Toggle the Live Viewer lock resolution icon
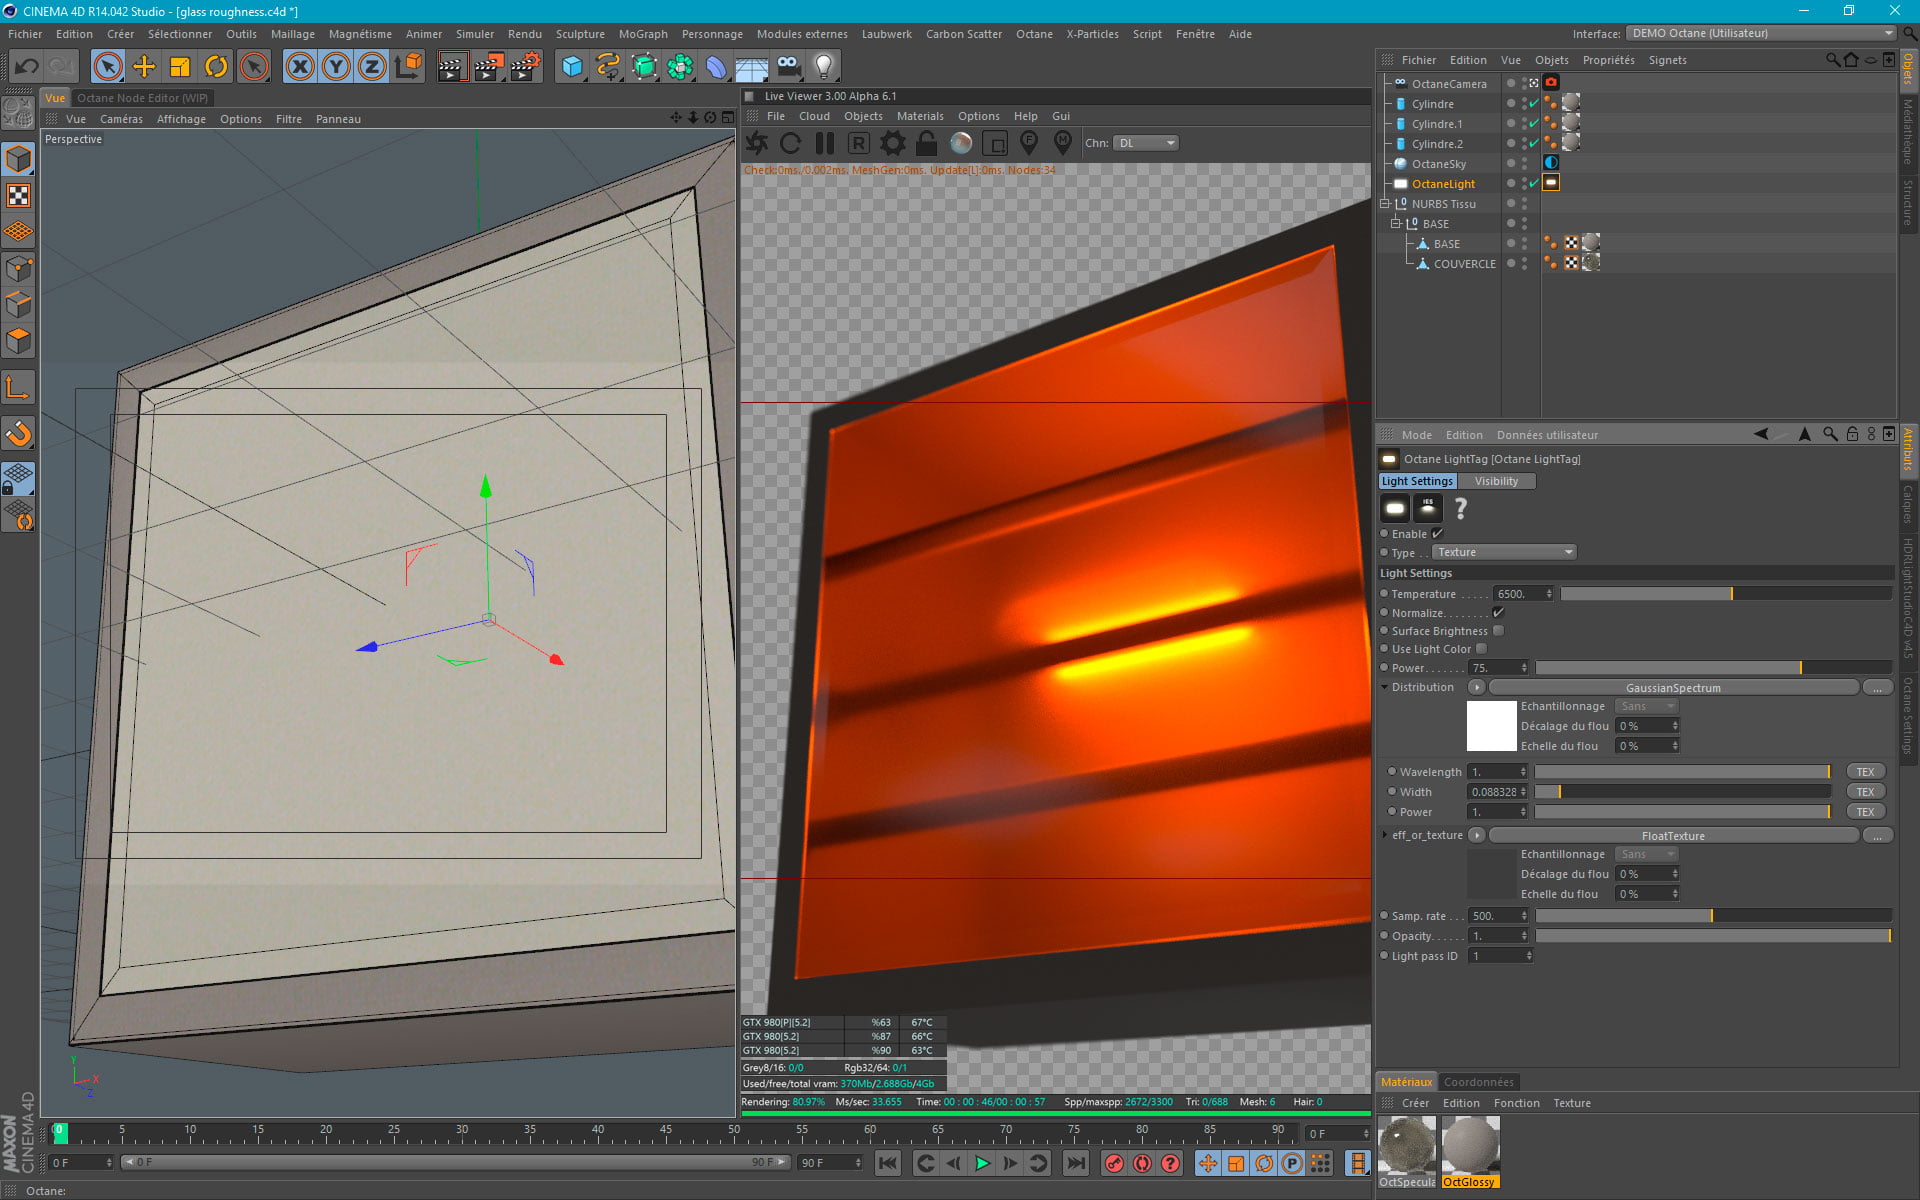Image resolution: width=1920 pixels, height=1200 pixels. [926, 143]
